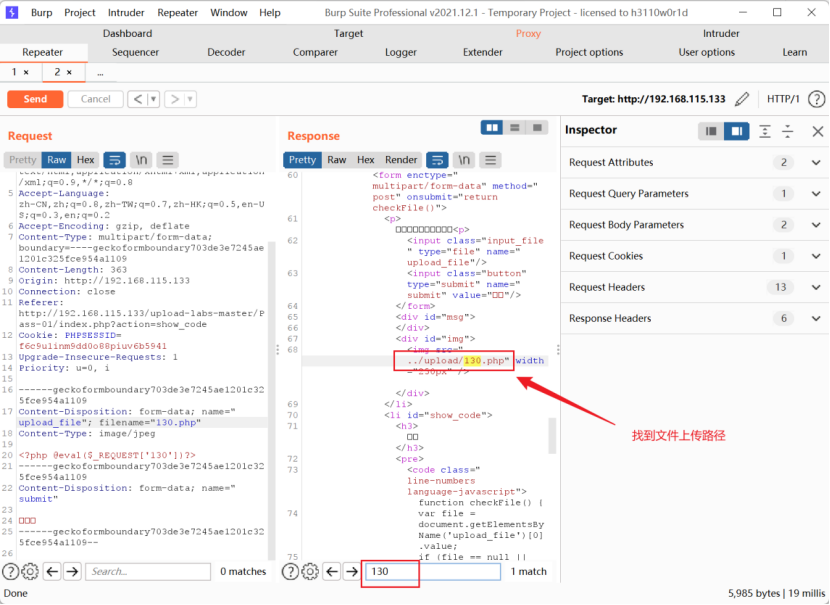The image size is (830, 605).
Task: Click Response panel vertical scrollbar
Action: [552, 436]
